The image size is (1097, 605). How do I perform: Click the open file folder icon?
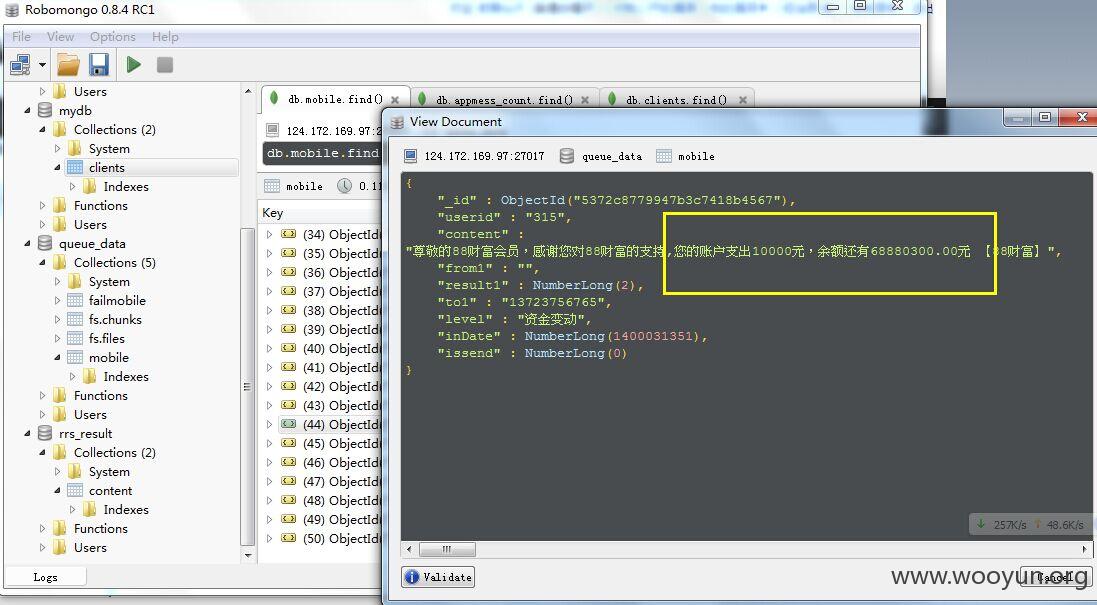pyautogui.click(x=68, y=65)
